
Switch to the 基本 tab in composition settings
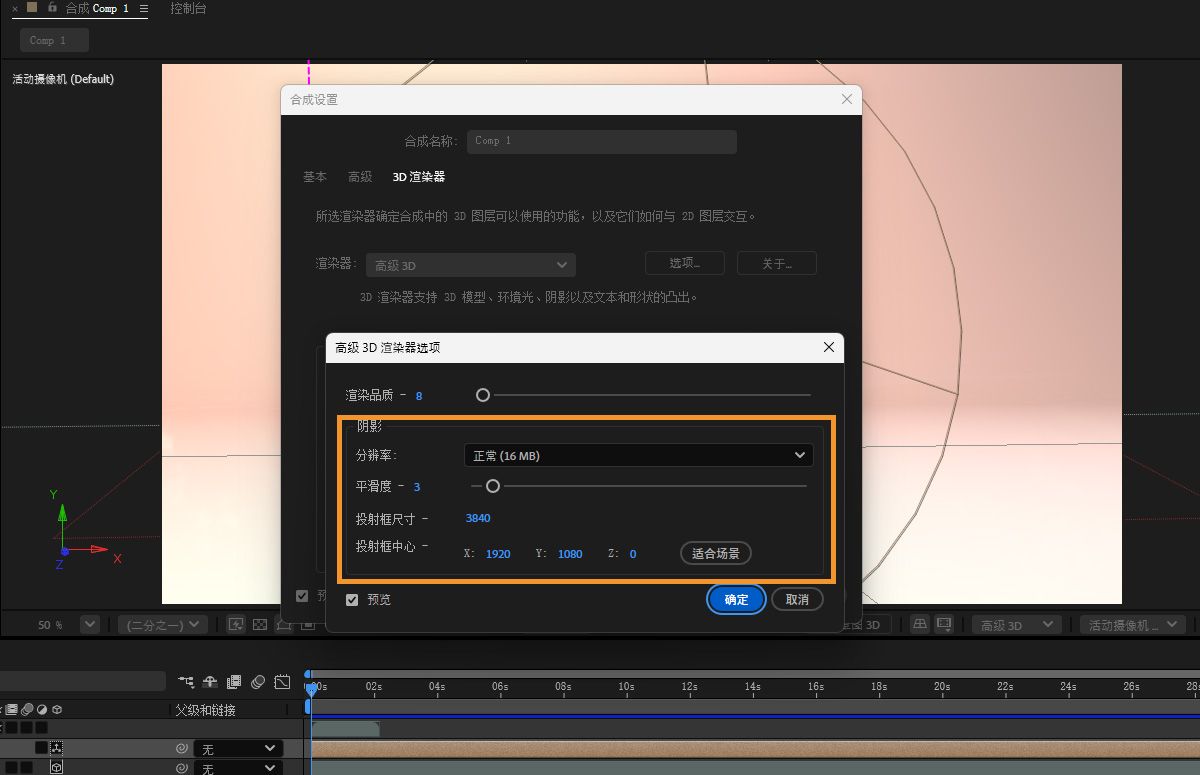314,176
